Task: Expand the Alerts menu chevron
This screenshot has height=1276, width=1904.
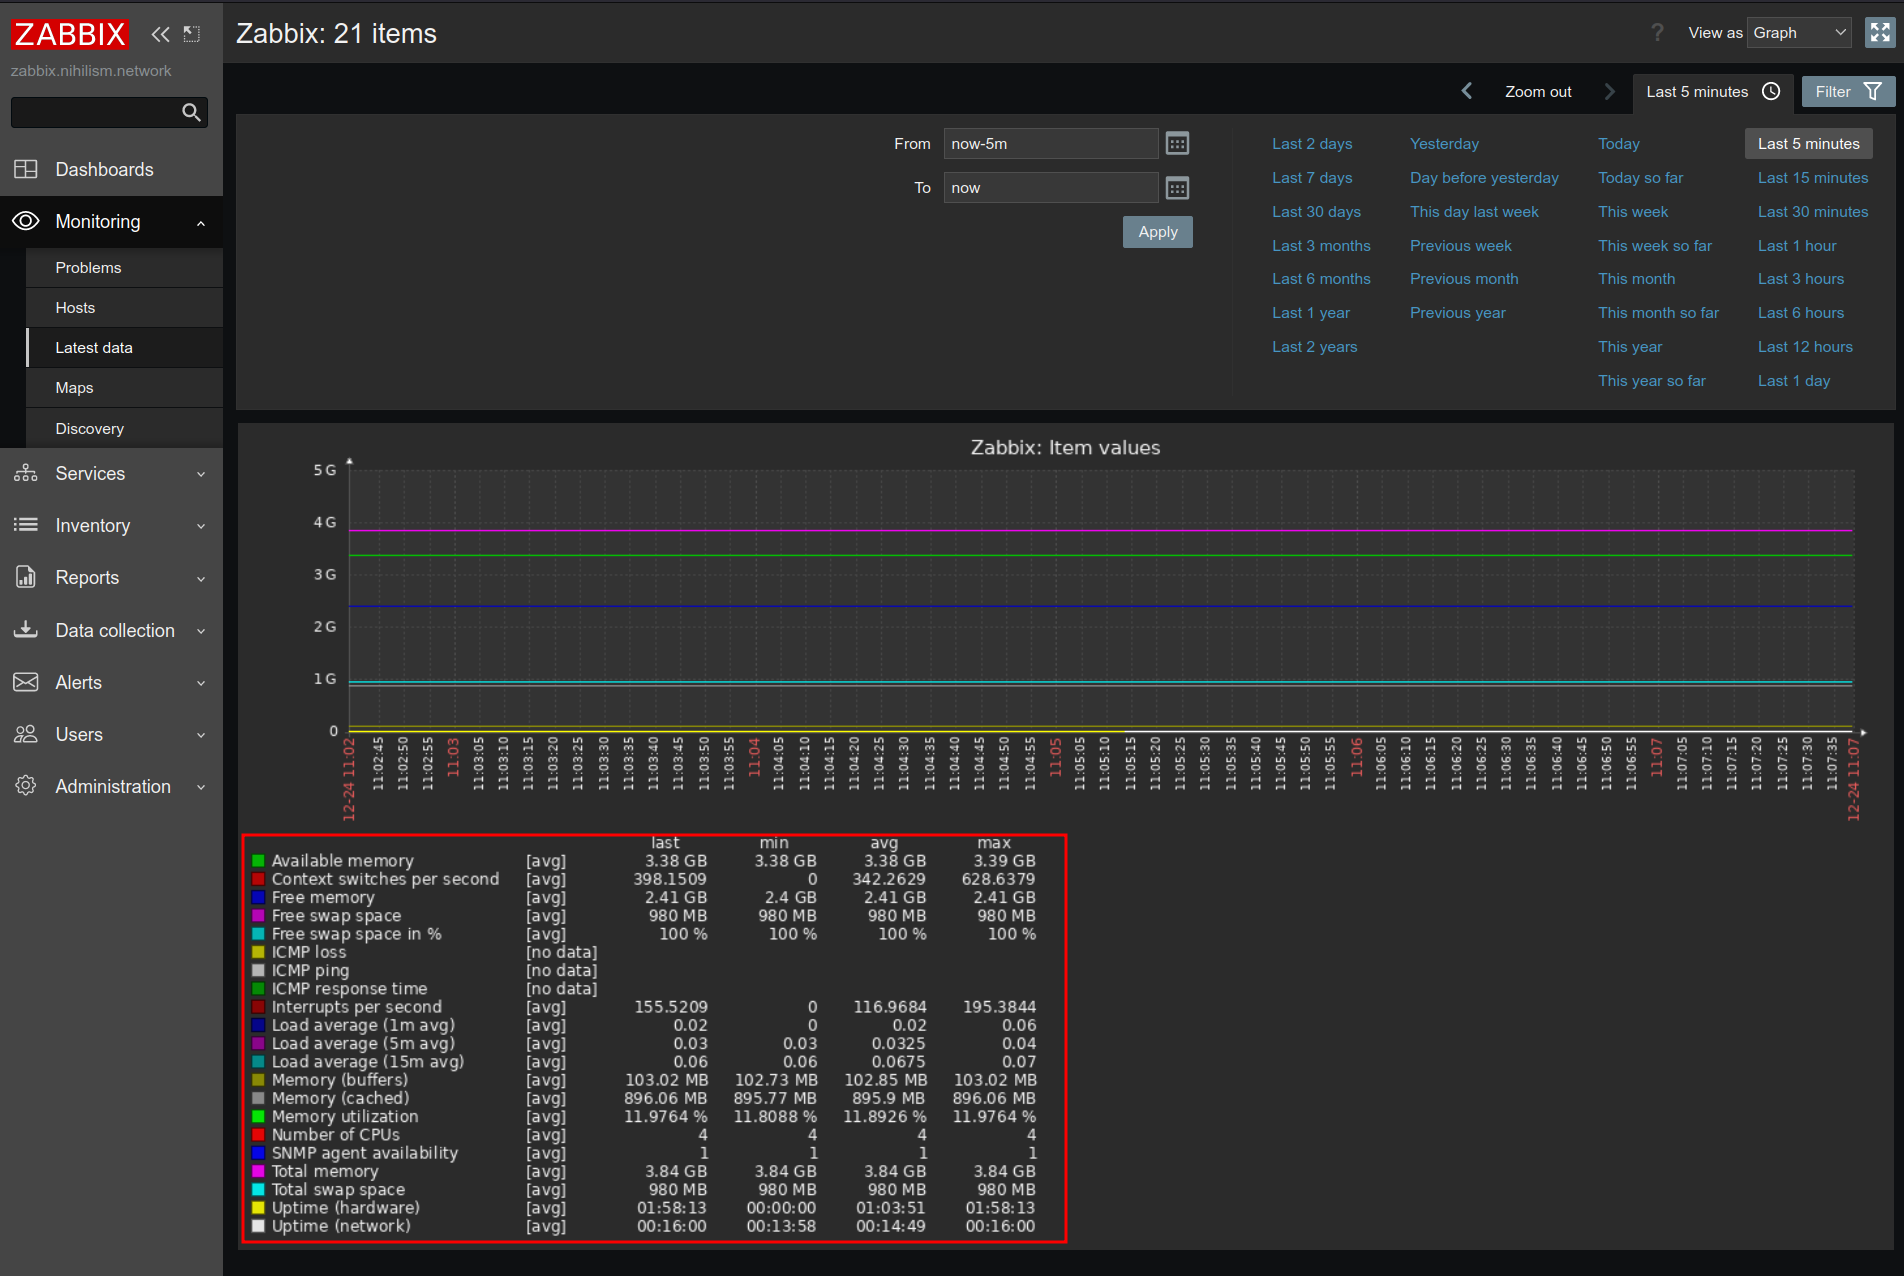Action: 201,683
